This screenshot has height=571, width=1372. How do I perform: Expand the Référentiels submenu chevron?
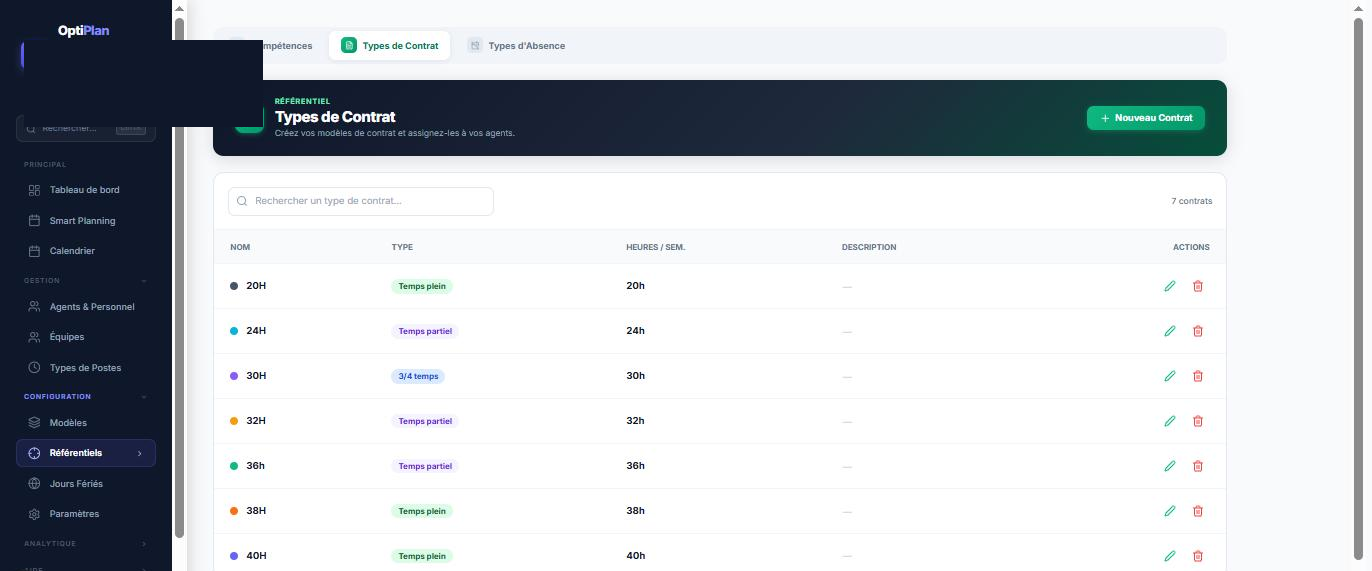tap(139, 453)
